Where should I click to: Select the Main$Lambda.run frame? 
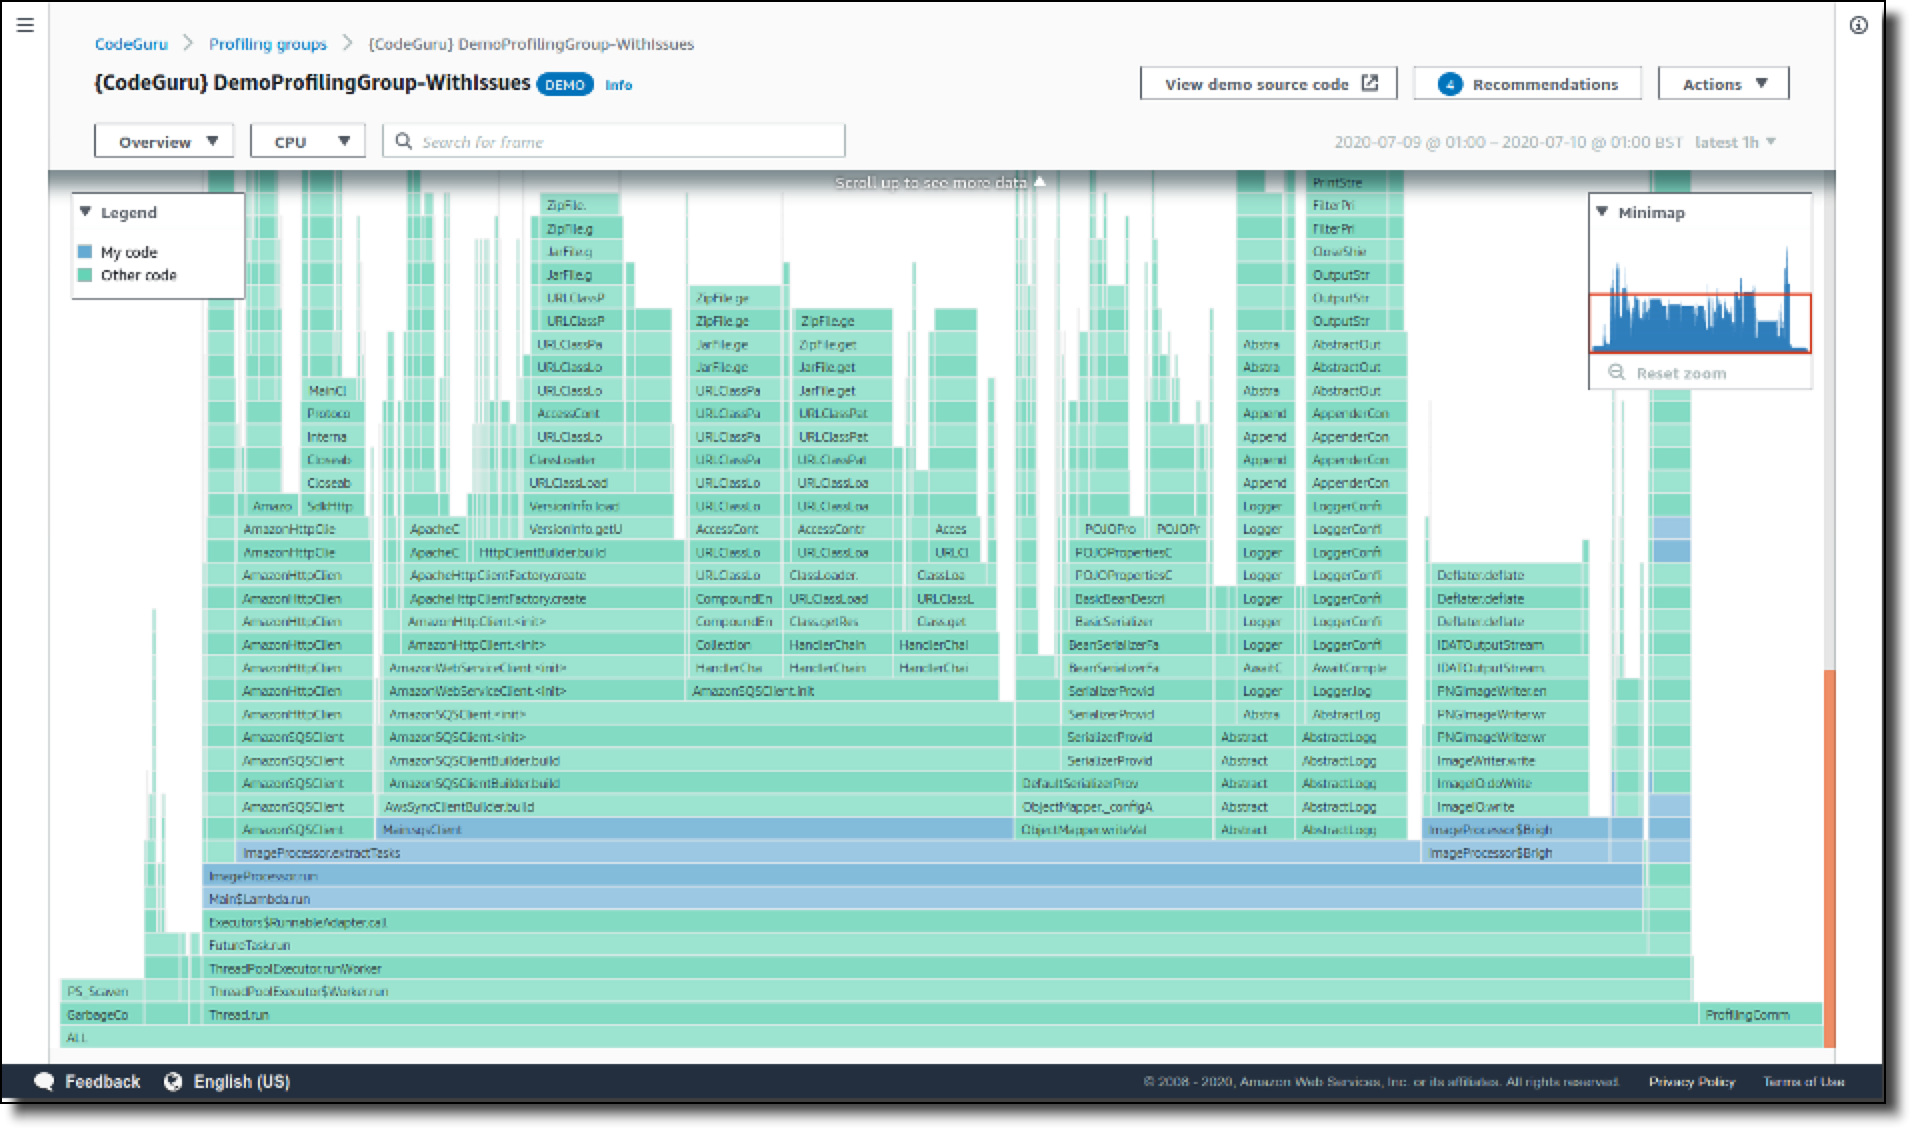coord(923,899)
